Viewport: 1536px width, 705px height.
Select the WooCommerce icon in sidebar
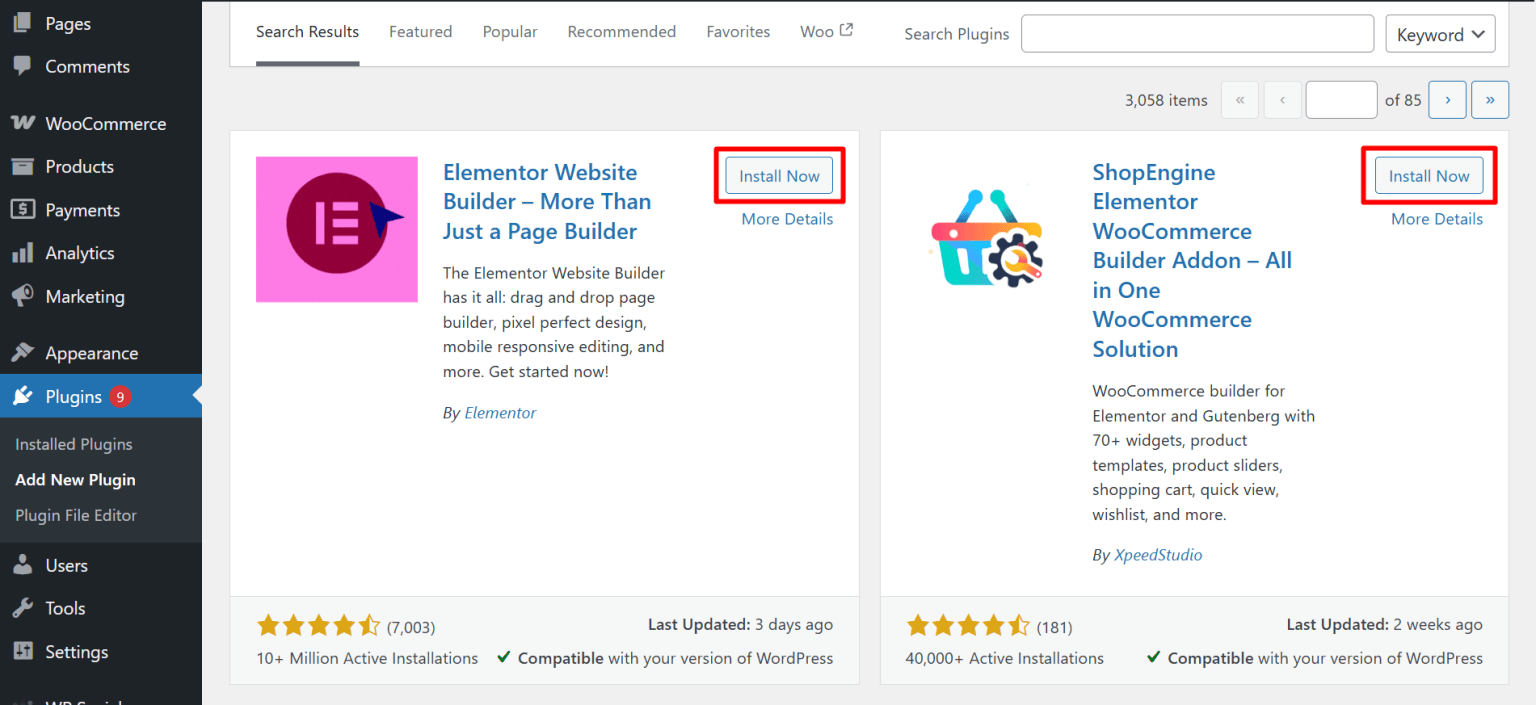105,123
